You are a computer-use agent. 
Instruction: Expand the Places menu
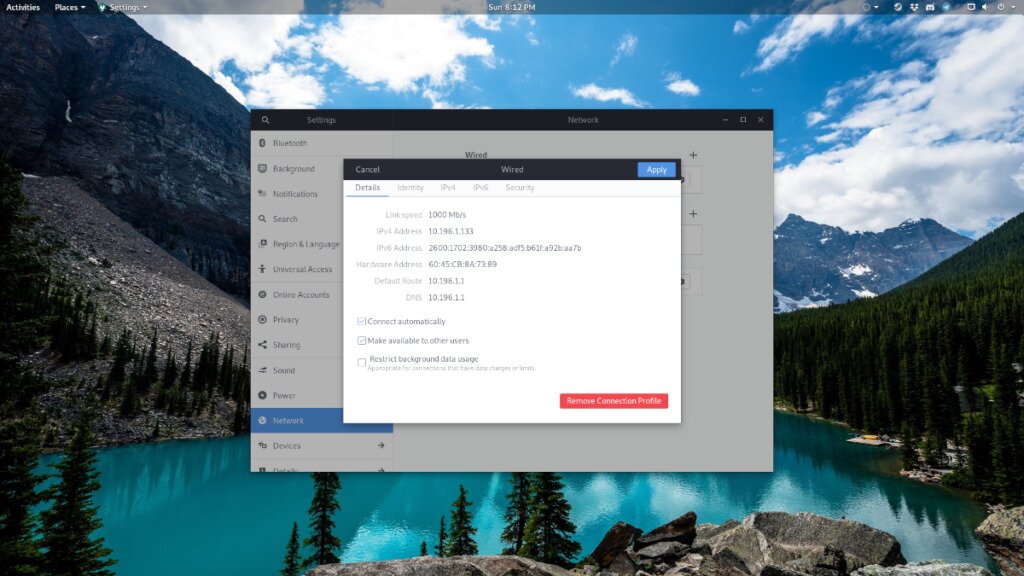69,6
